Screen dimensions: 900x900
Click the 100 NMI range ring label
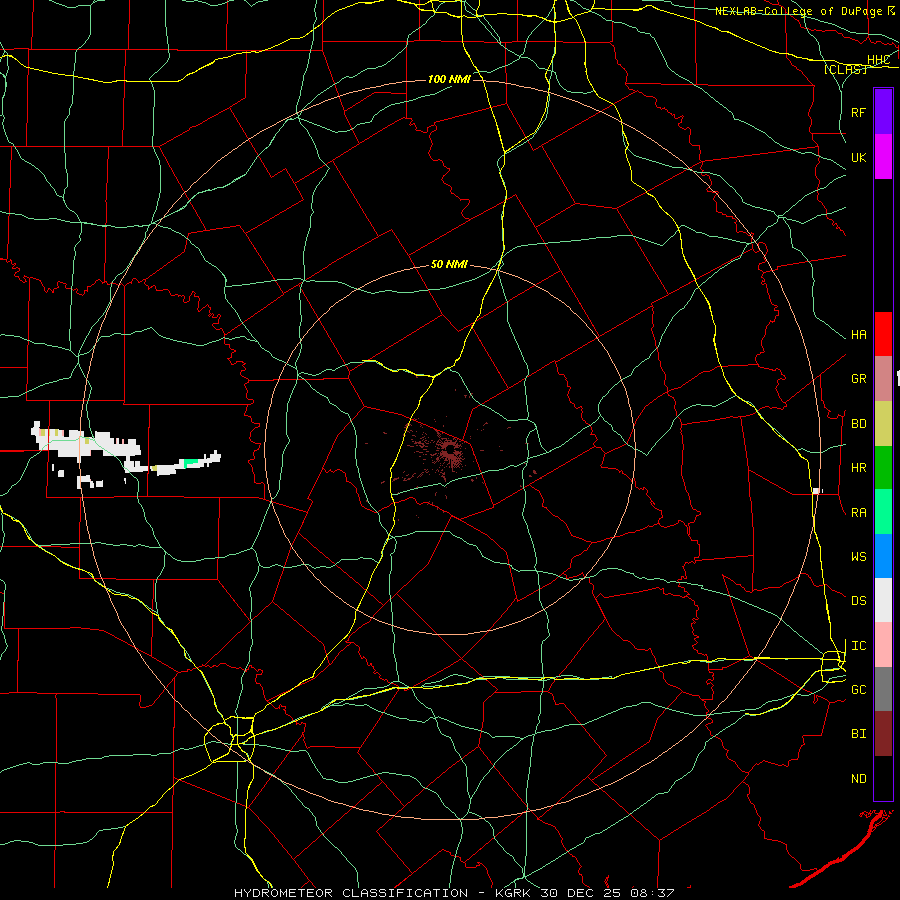pyautogui.click(x=449, y=79)
